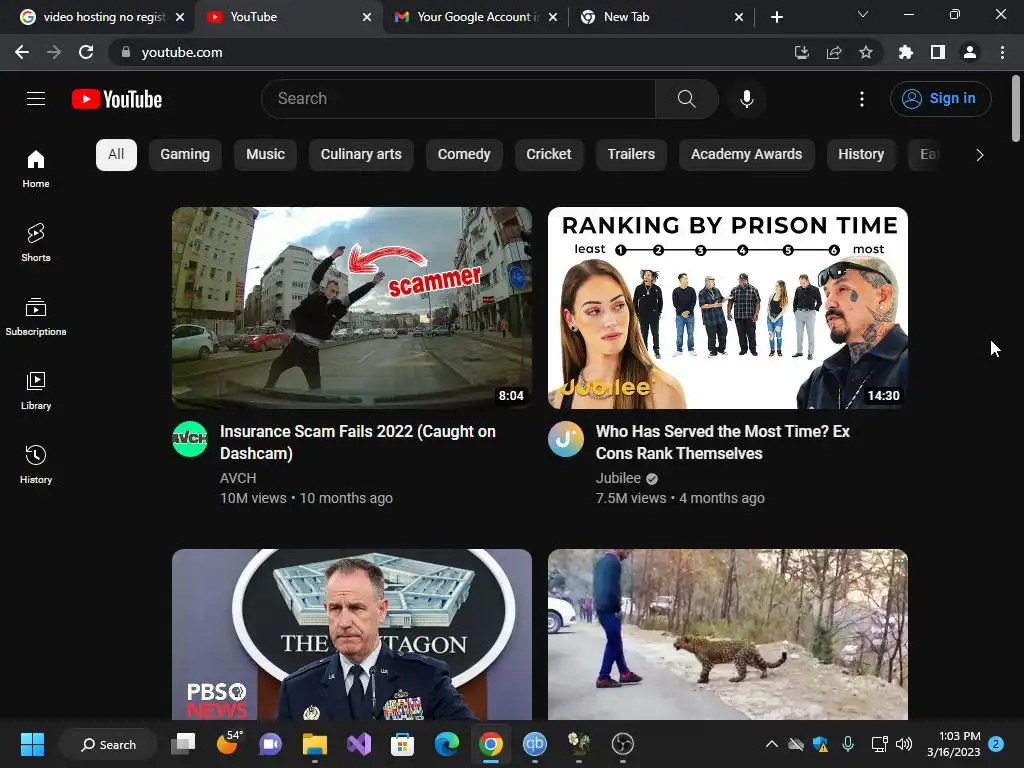Open Who Has Served the Most Time title
The width and height of the screenshot is (1024, 768).
[723, 442]
